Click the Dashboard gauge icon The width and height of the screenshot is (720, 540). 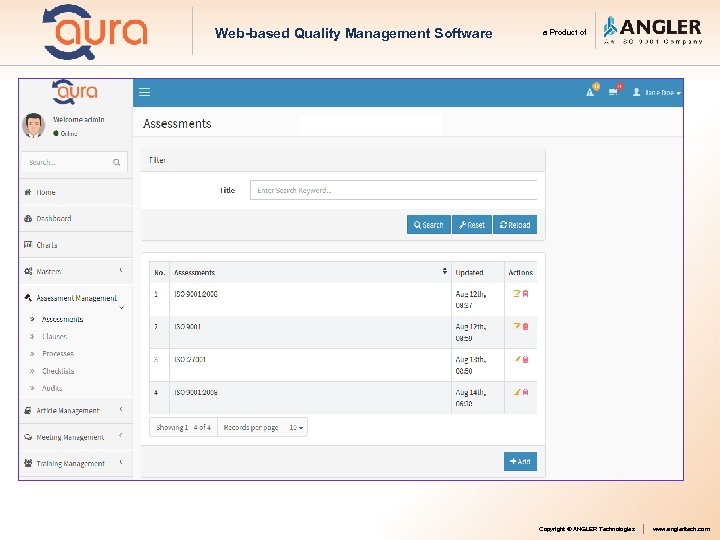click(x=28, y=219)
